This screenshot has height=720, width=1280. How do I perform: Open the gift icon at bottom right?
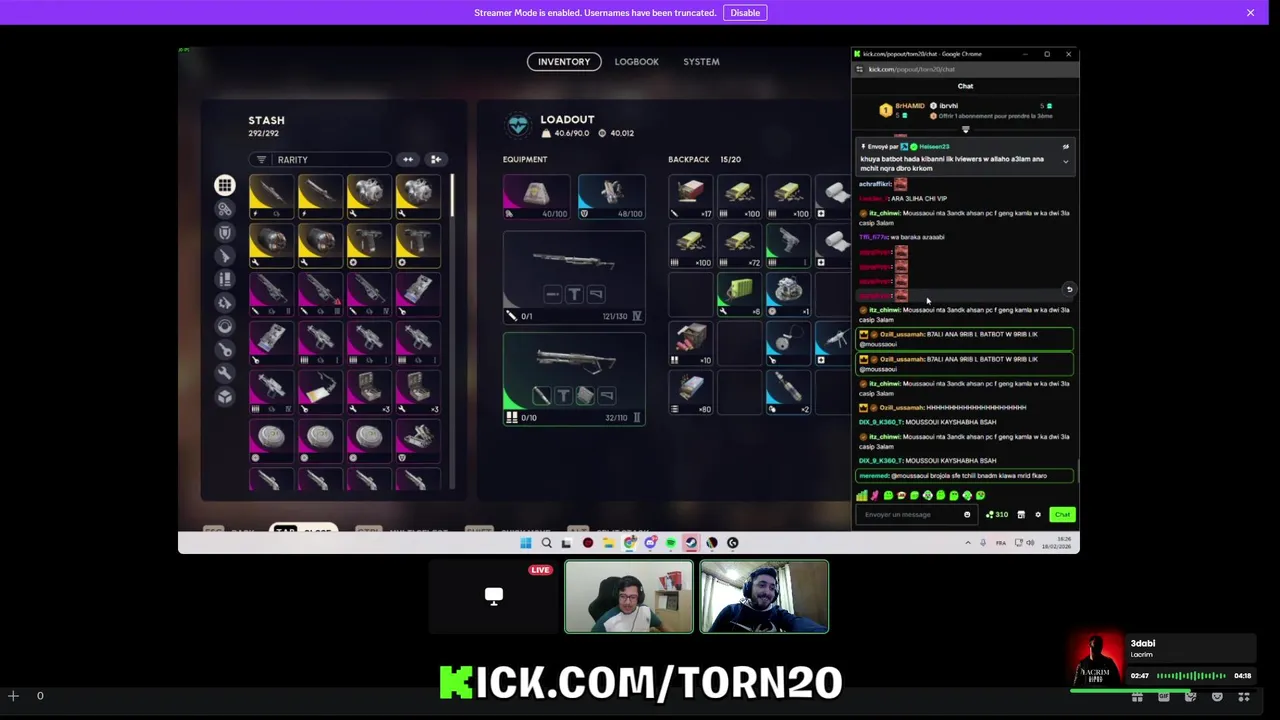click(x=1137, y=697)
